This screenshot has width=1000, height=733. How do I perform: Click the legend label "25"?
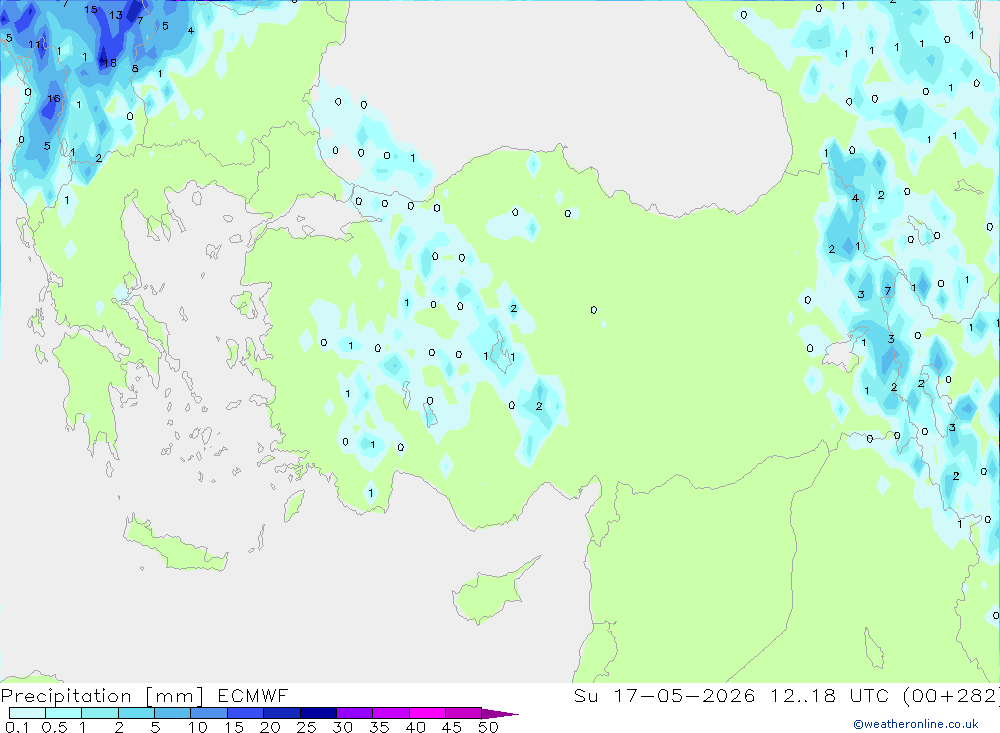(x=306, y=727)
